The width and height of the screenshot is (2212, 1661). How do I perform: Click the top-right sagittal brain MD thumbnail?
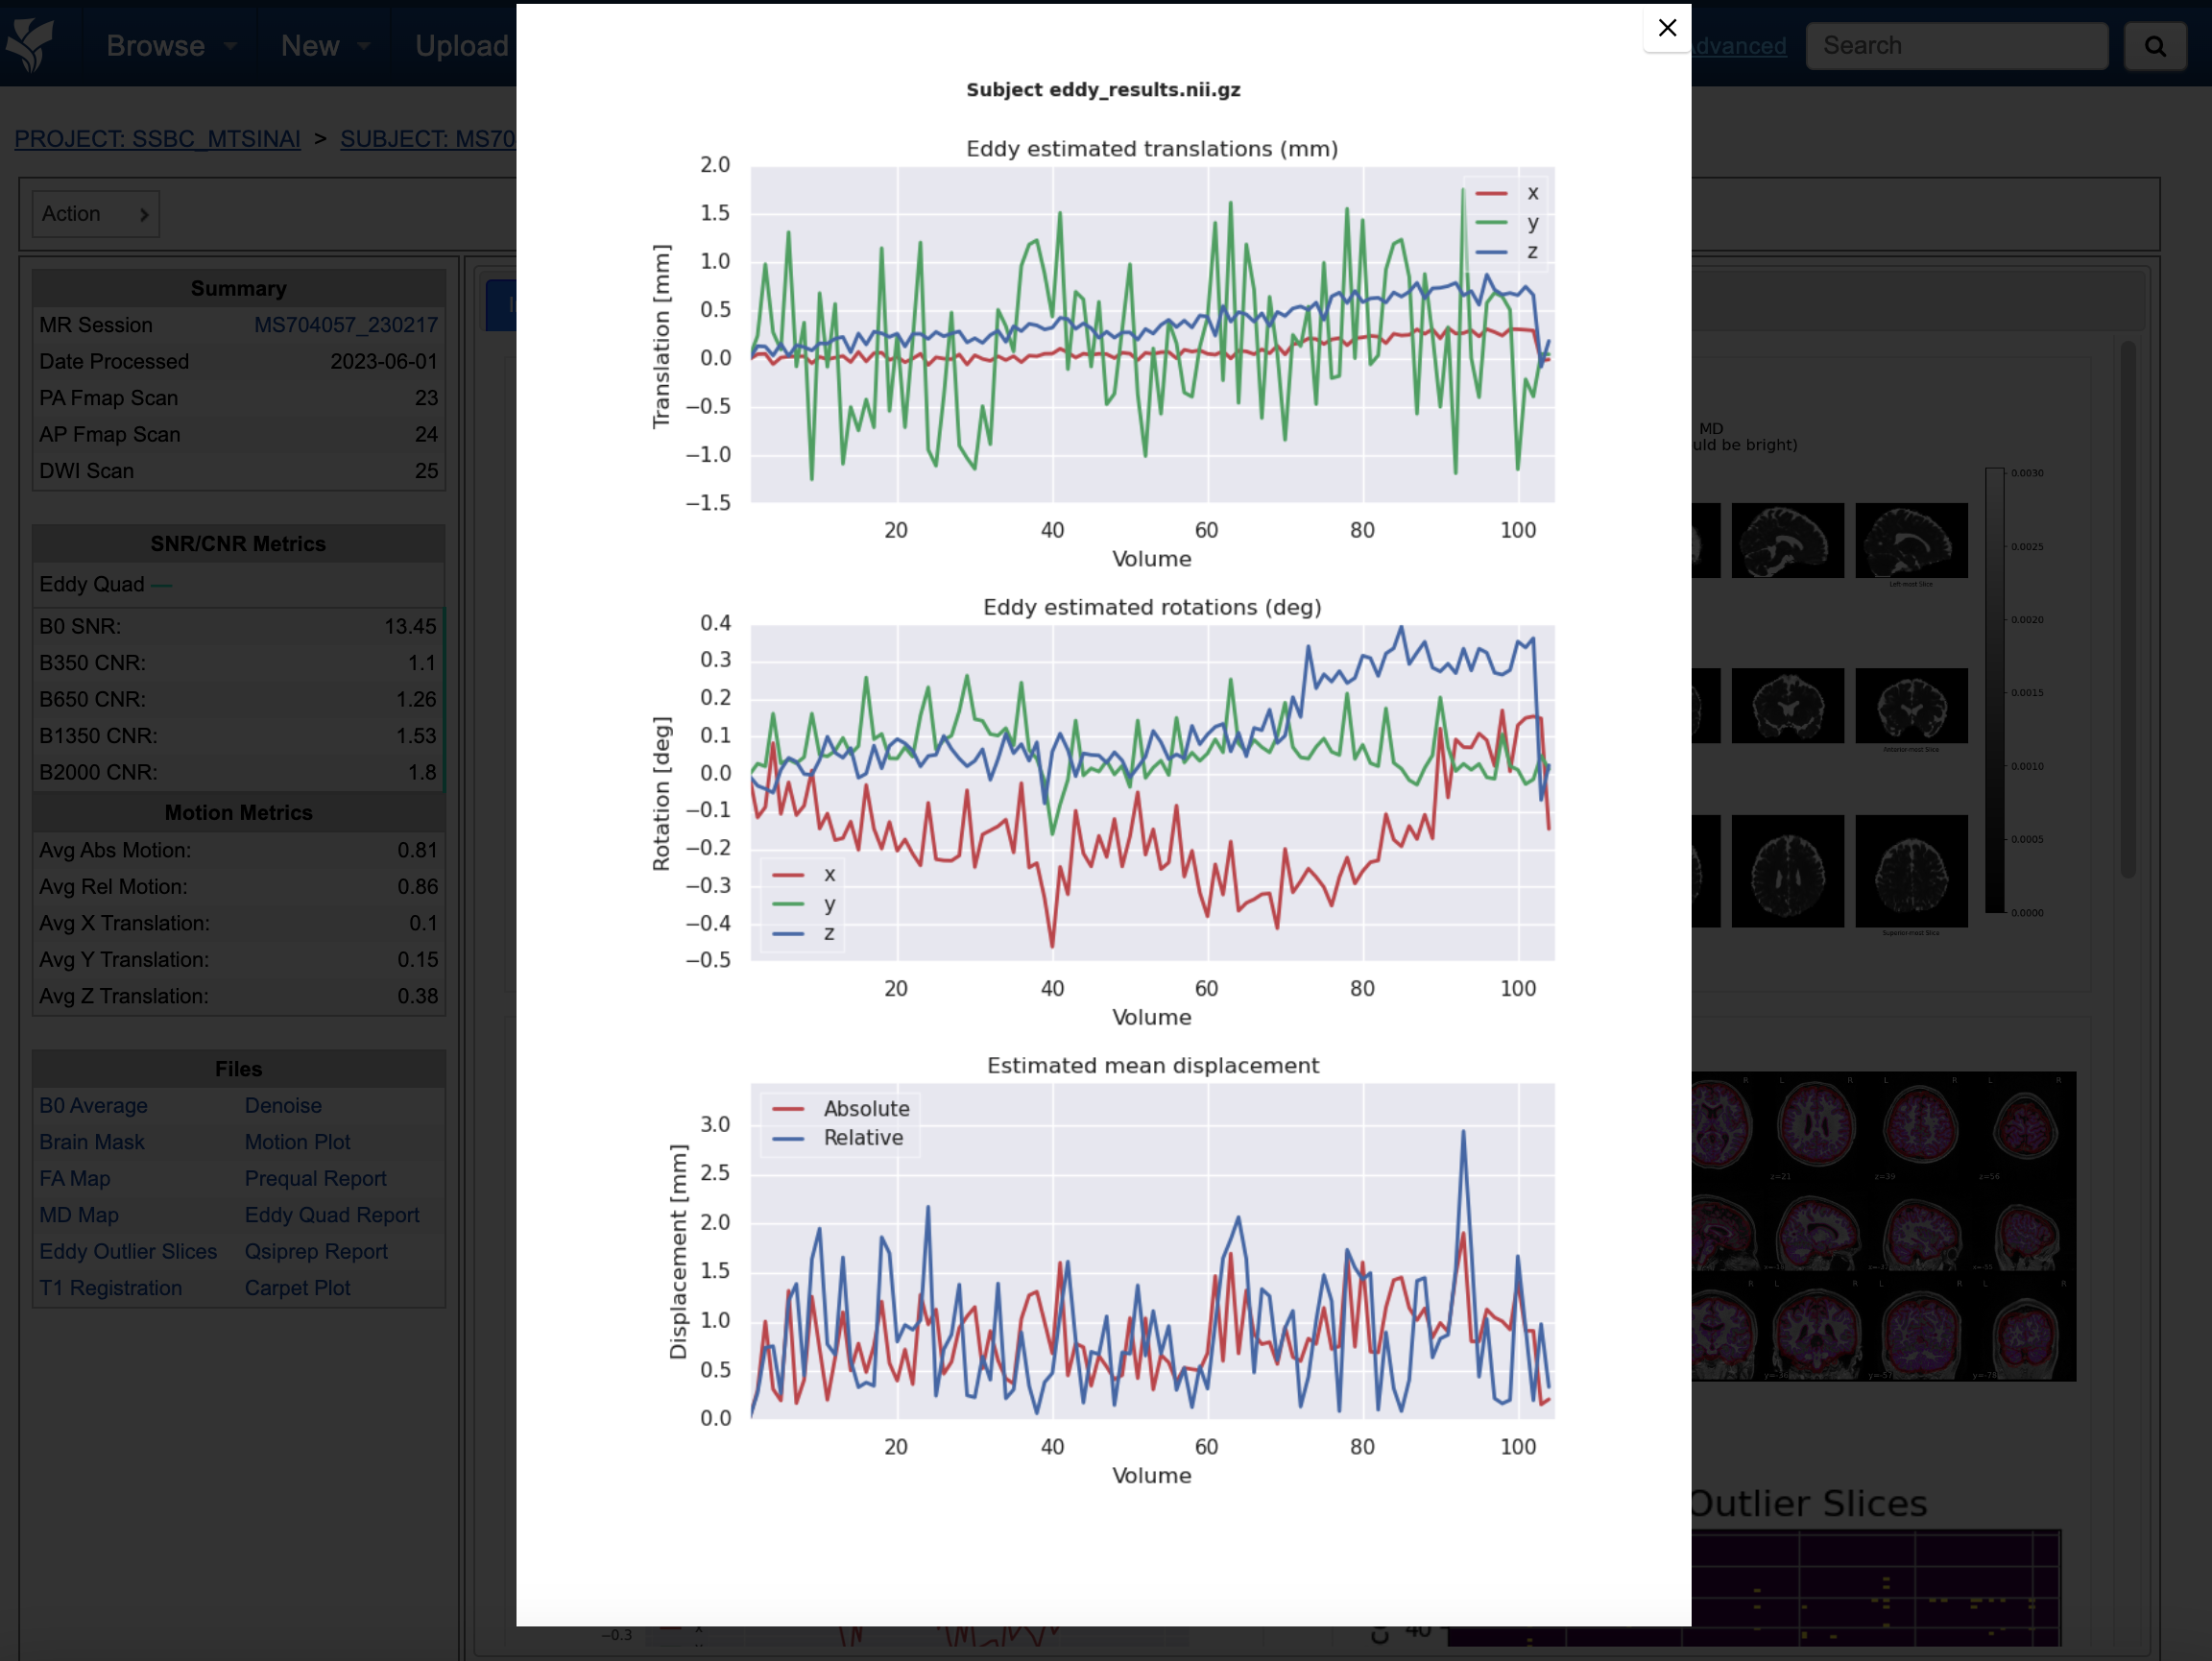coord(1911,541)
